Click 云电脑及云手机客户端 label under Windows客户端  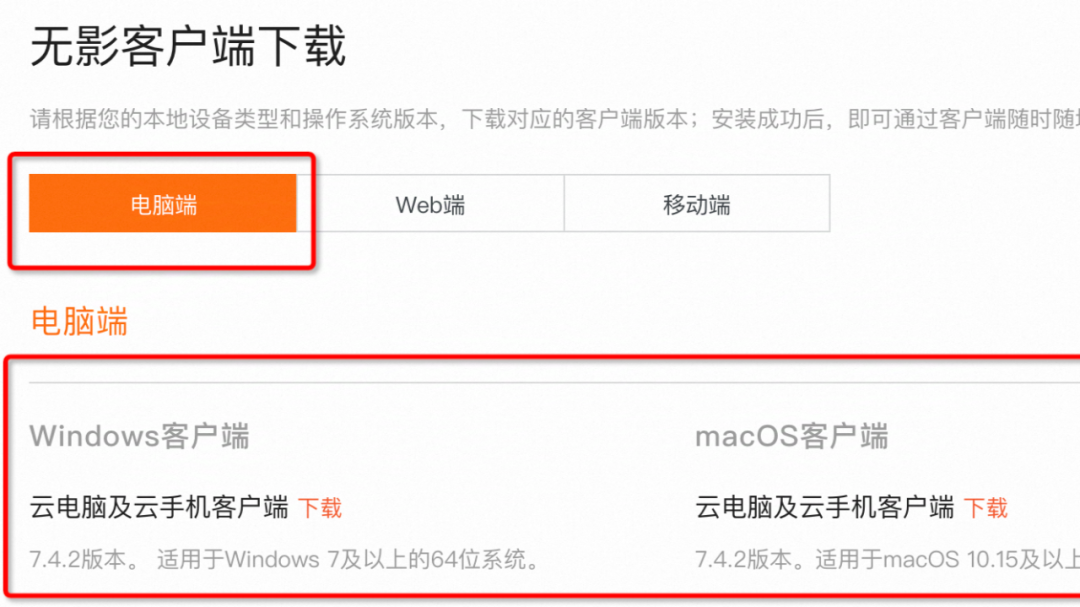pos(159,508)
